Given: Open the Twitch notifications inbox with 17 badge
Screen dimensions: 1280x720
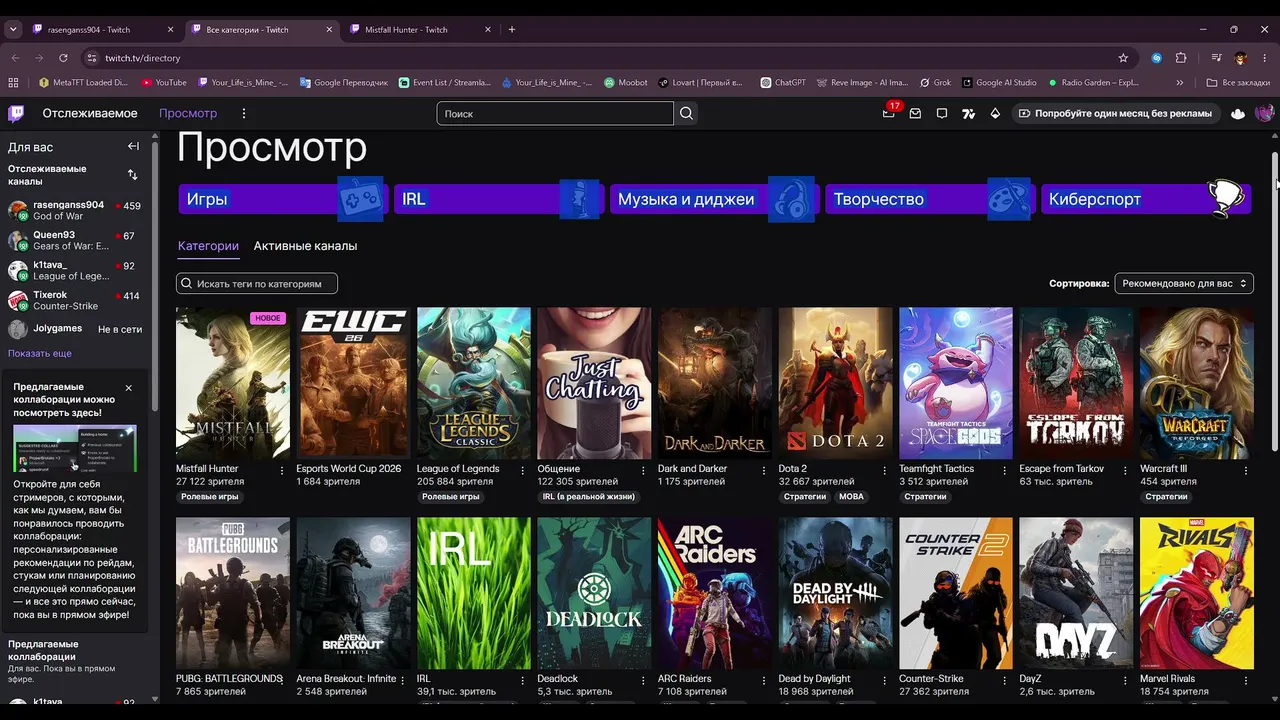Looking at the screenshot, I should (888, 113).
